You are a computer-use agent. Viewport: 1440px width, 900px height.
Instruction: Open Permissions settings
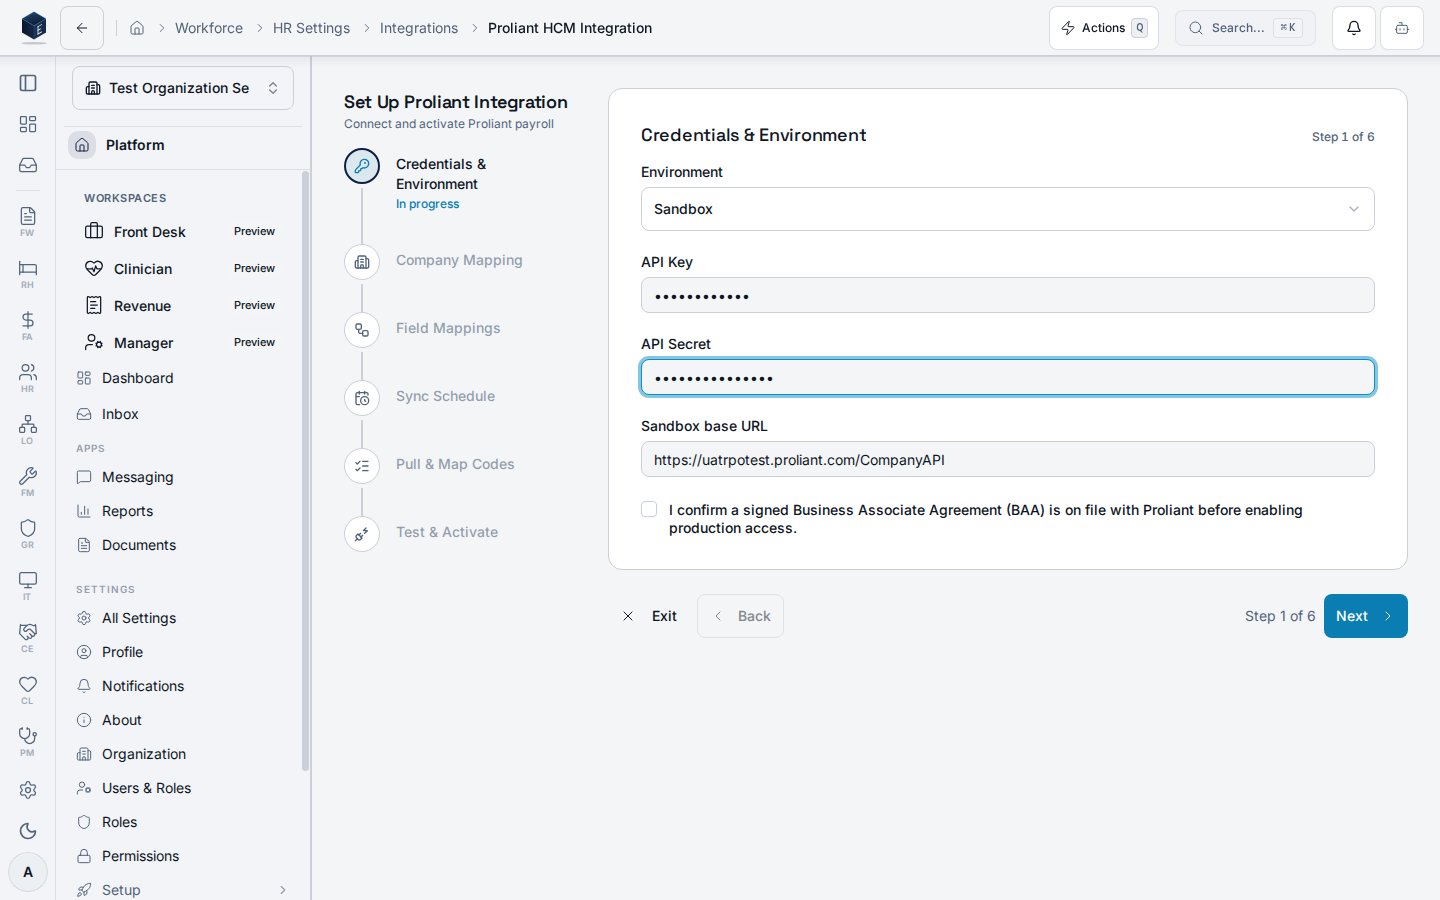pyautogui.click(x=183, y=856)
